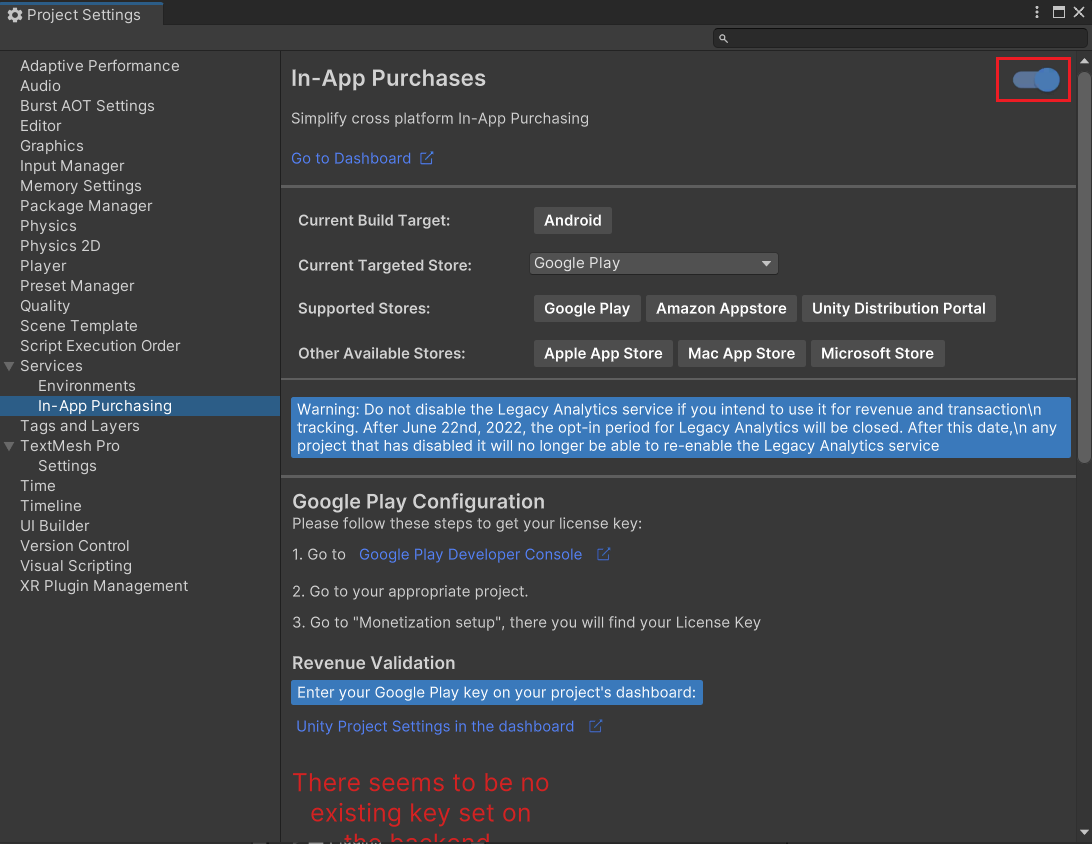This screenshot has height=844, width=1092.
Task: Select Timeline settings
Action: pyautogui.click(x=50, y=506)
